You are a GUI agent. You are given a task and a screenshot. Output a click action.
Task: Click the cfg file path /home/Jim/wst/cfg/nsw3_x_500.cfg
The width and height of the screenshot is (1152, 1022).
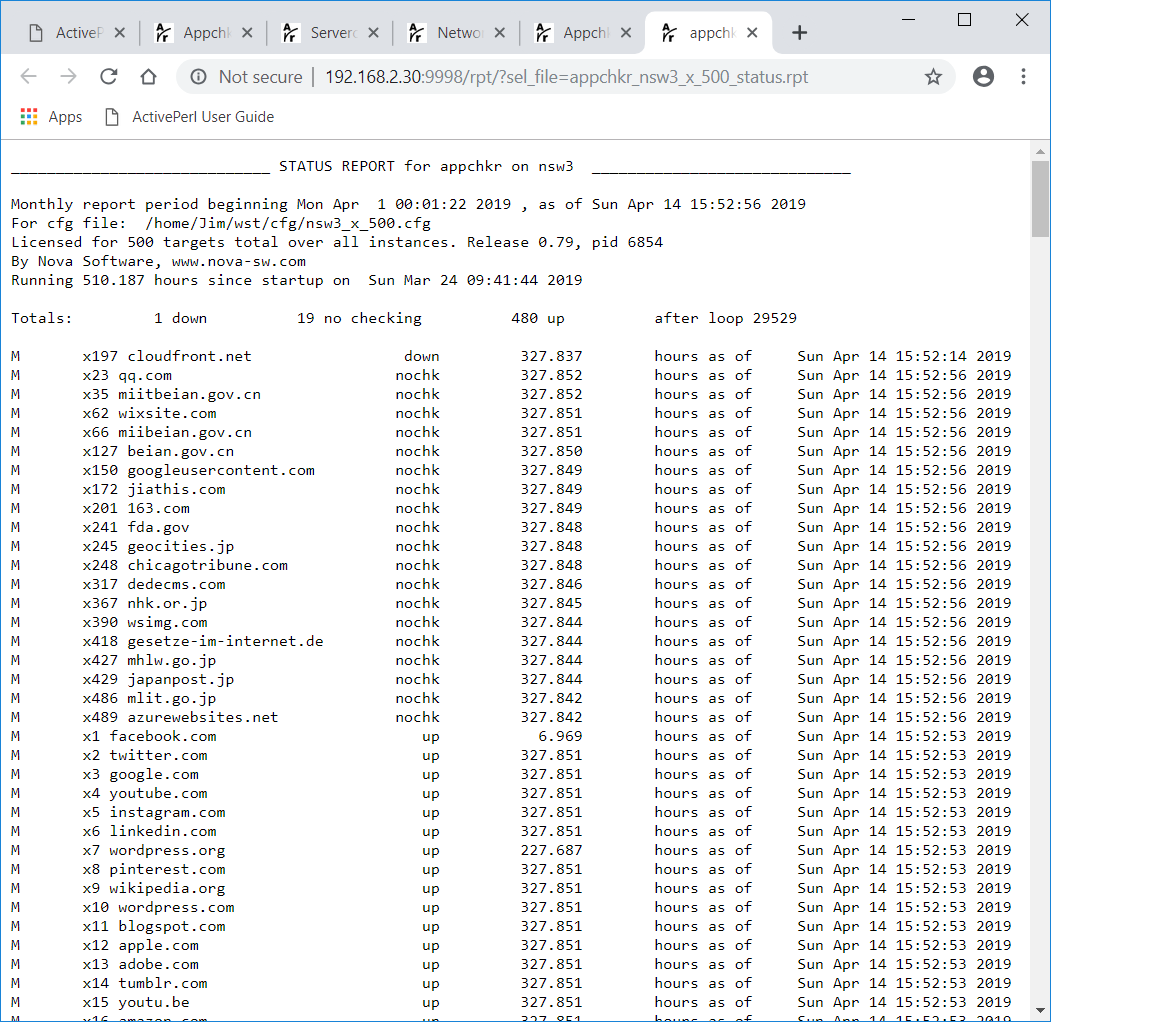[288, 223]
